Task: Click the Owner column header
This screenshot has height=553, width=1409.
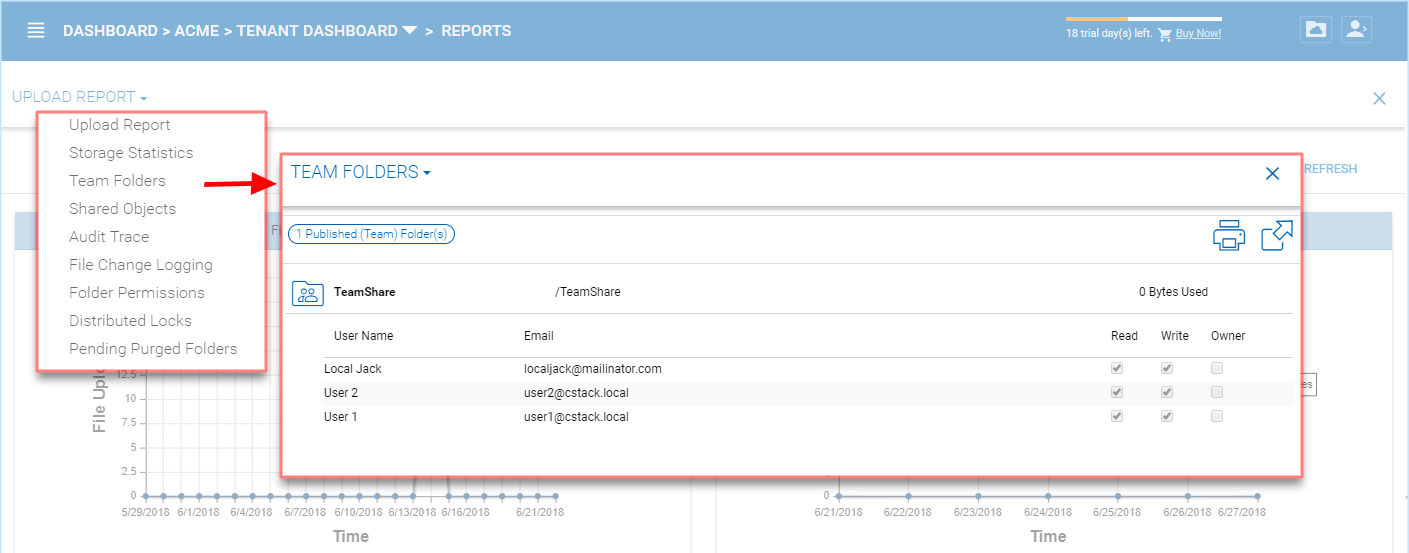Action: click(1228, 336)
